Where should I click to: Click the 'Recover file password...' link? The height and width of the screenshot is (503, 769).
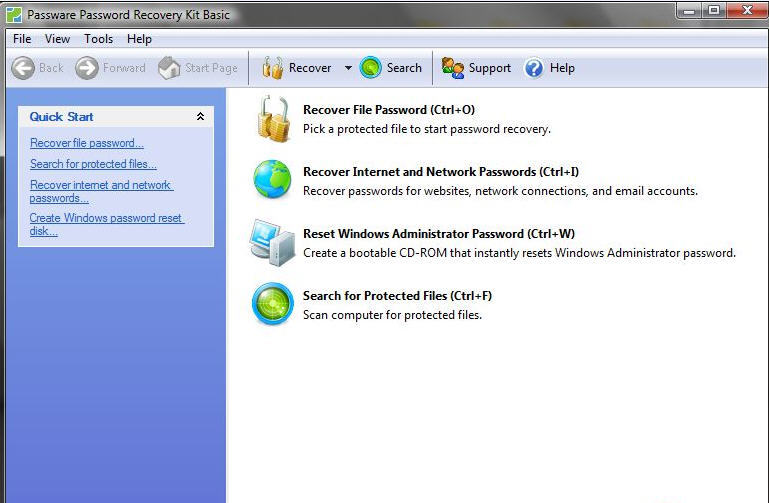coord(87,143)
